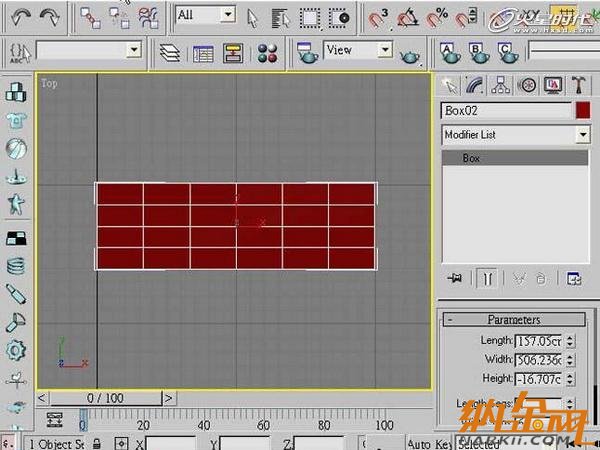600x450 pixels.
Task: Click the teapot icon labeled C
Action: point(508,53)
